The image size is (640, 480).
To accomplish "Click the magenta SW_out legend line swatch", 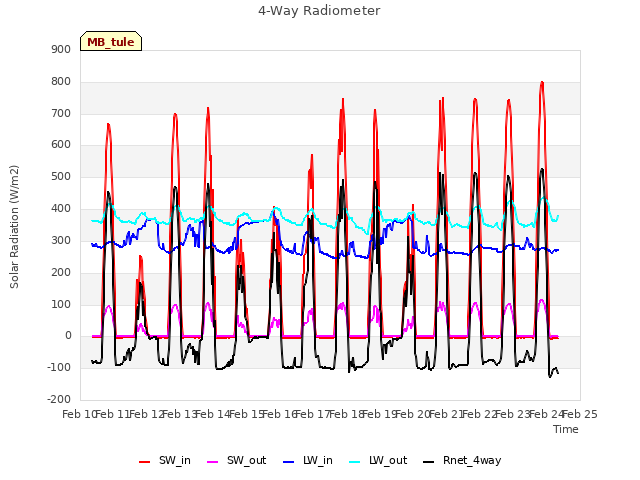I will click(213, 462).
